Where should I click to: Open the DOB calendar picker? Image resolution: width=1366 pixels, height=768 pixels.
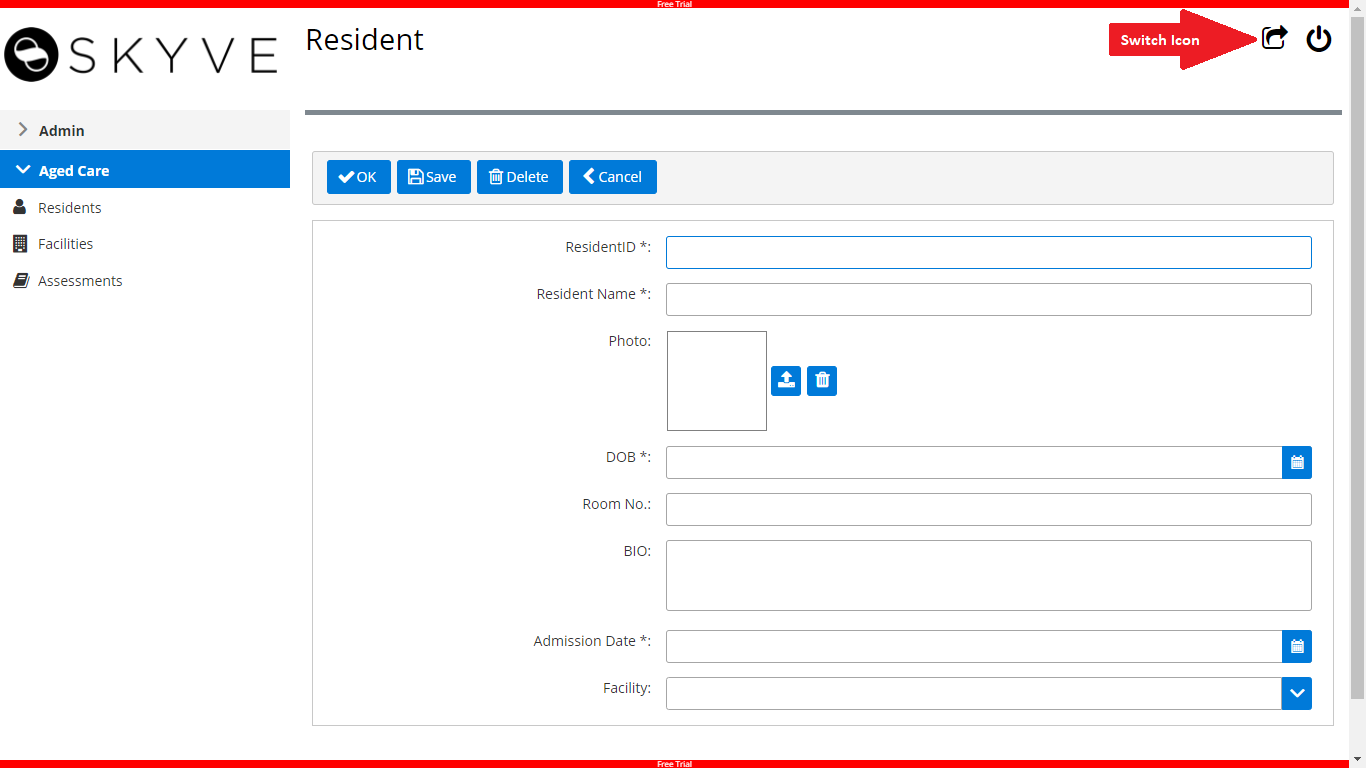pos(1297,462)
